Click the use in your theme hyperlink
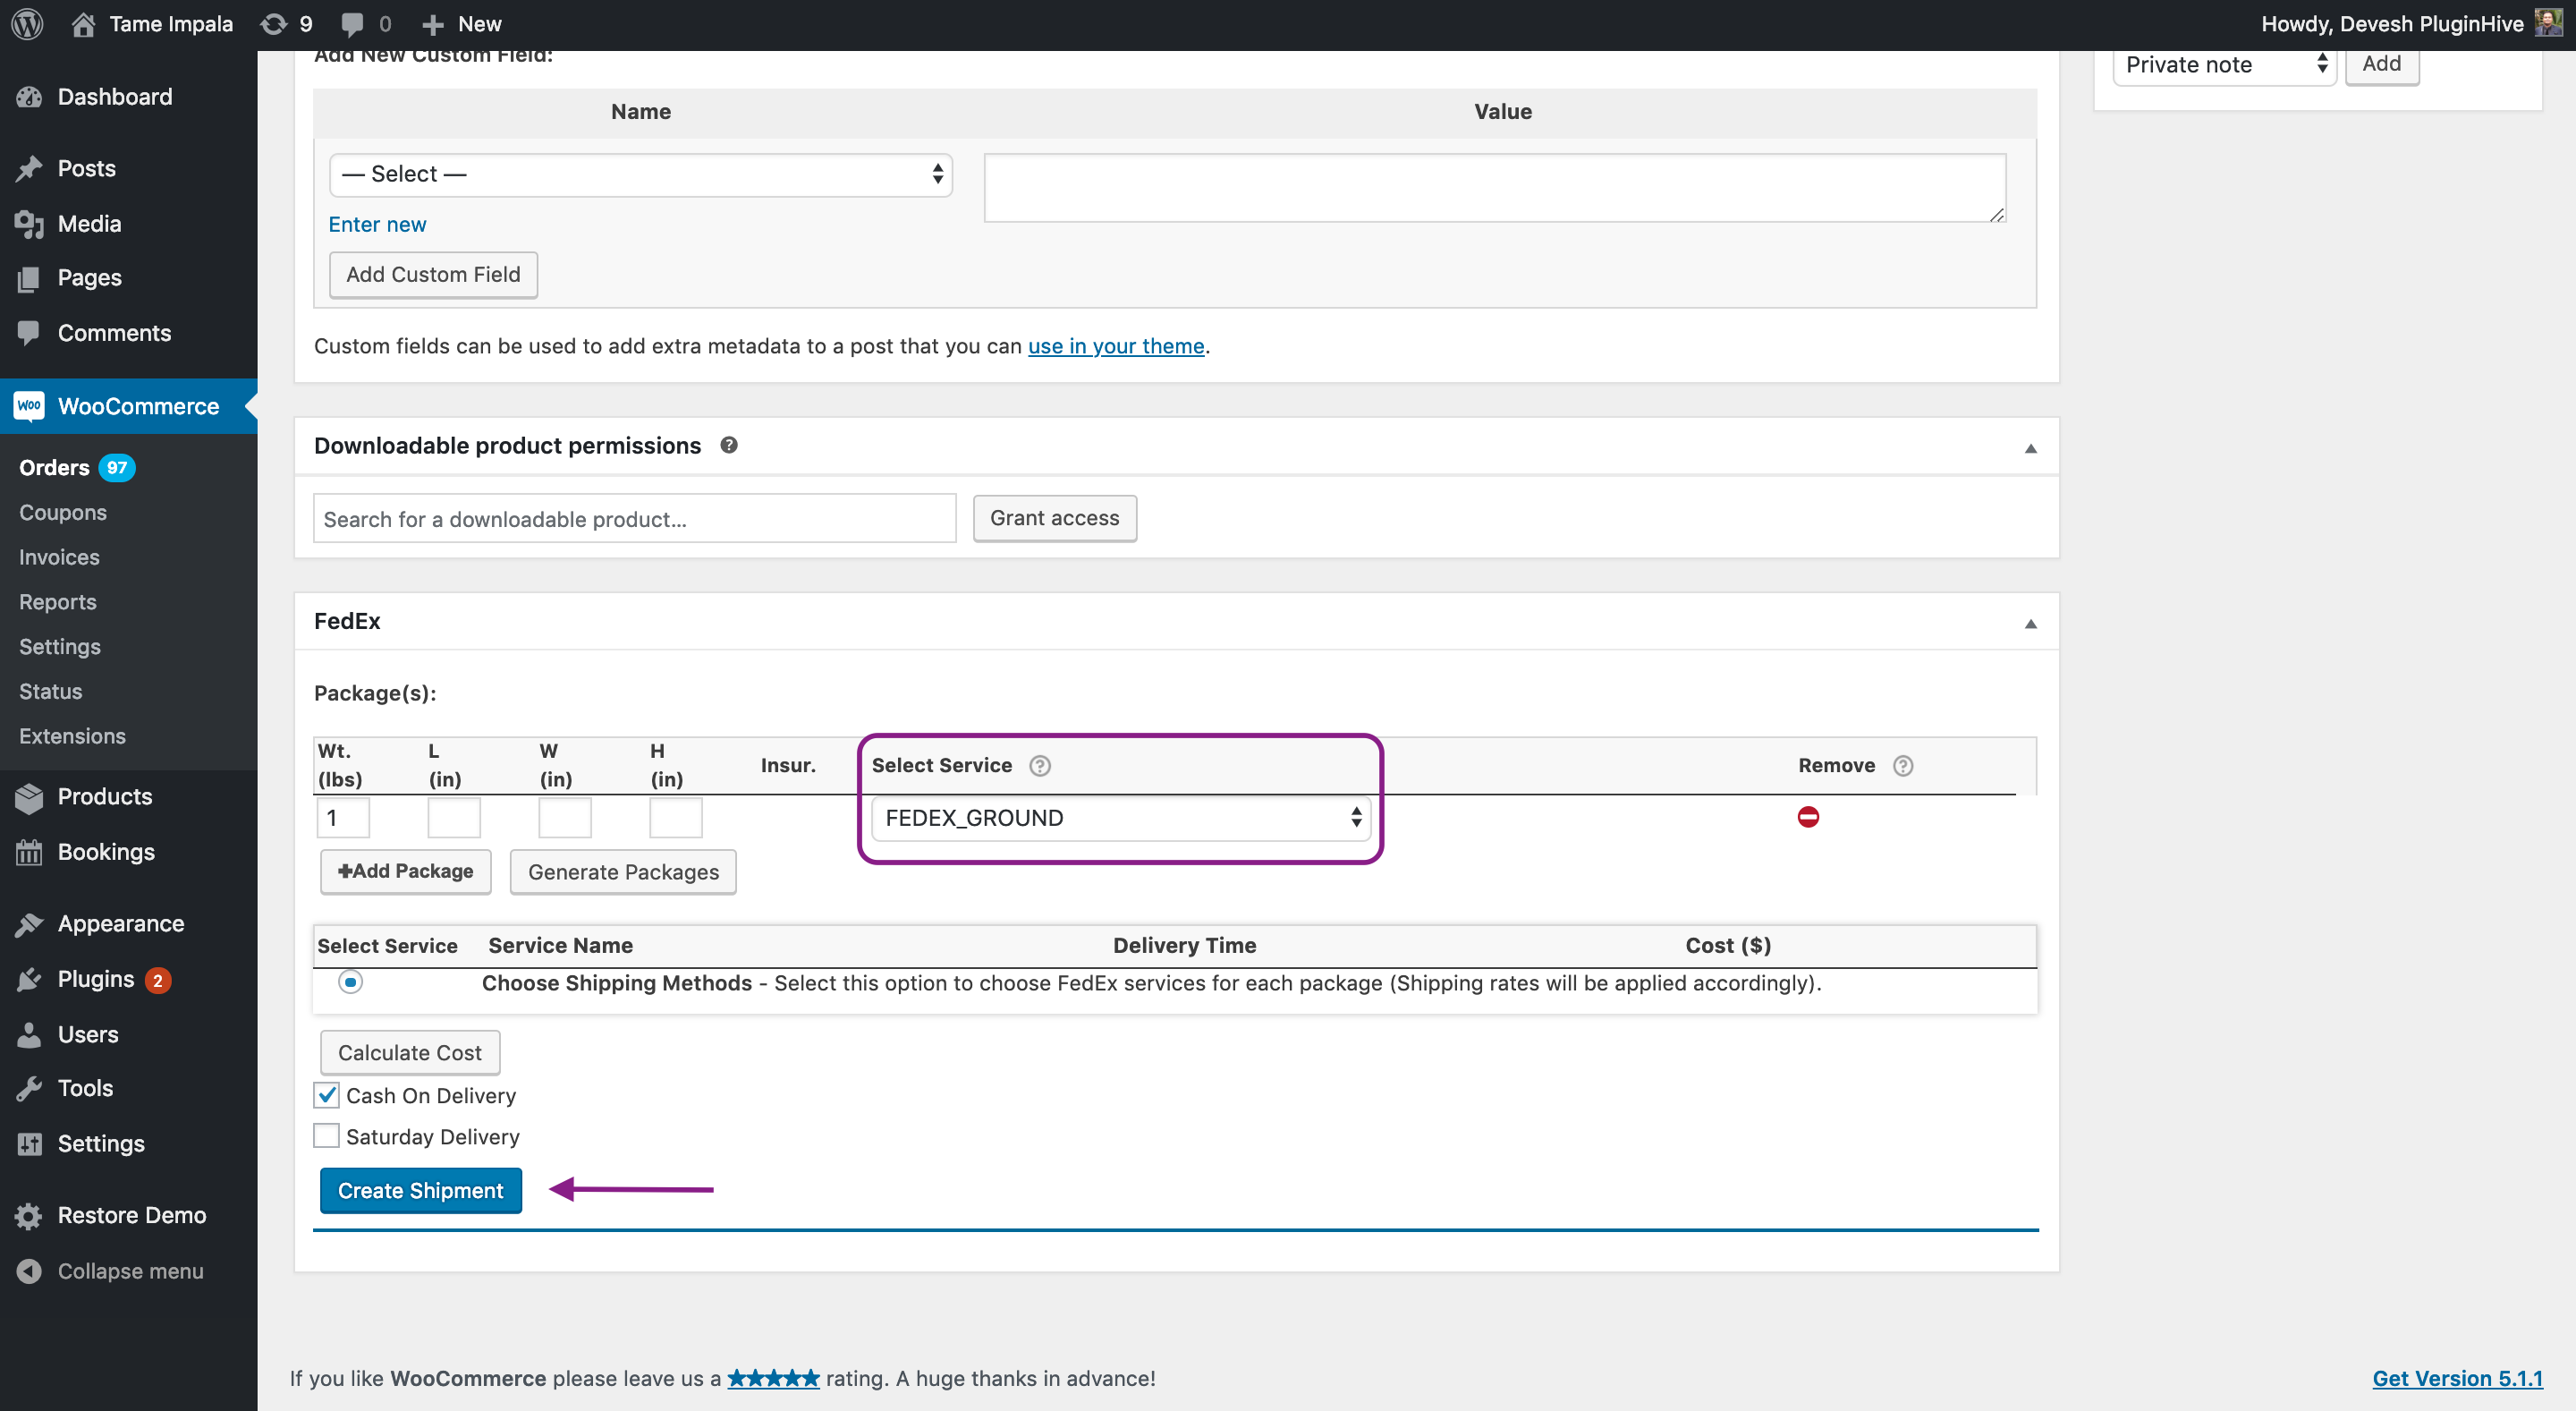The height and width of the screenshot is (1411, 2576). click(1115, 344)
